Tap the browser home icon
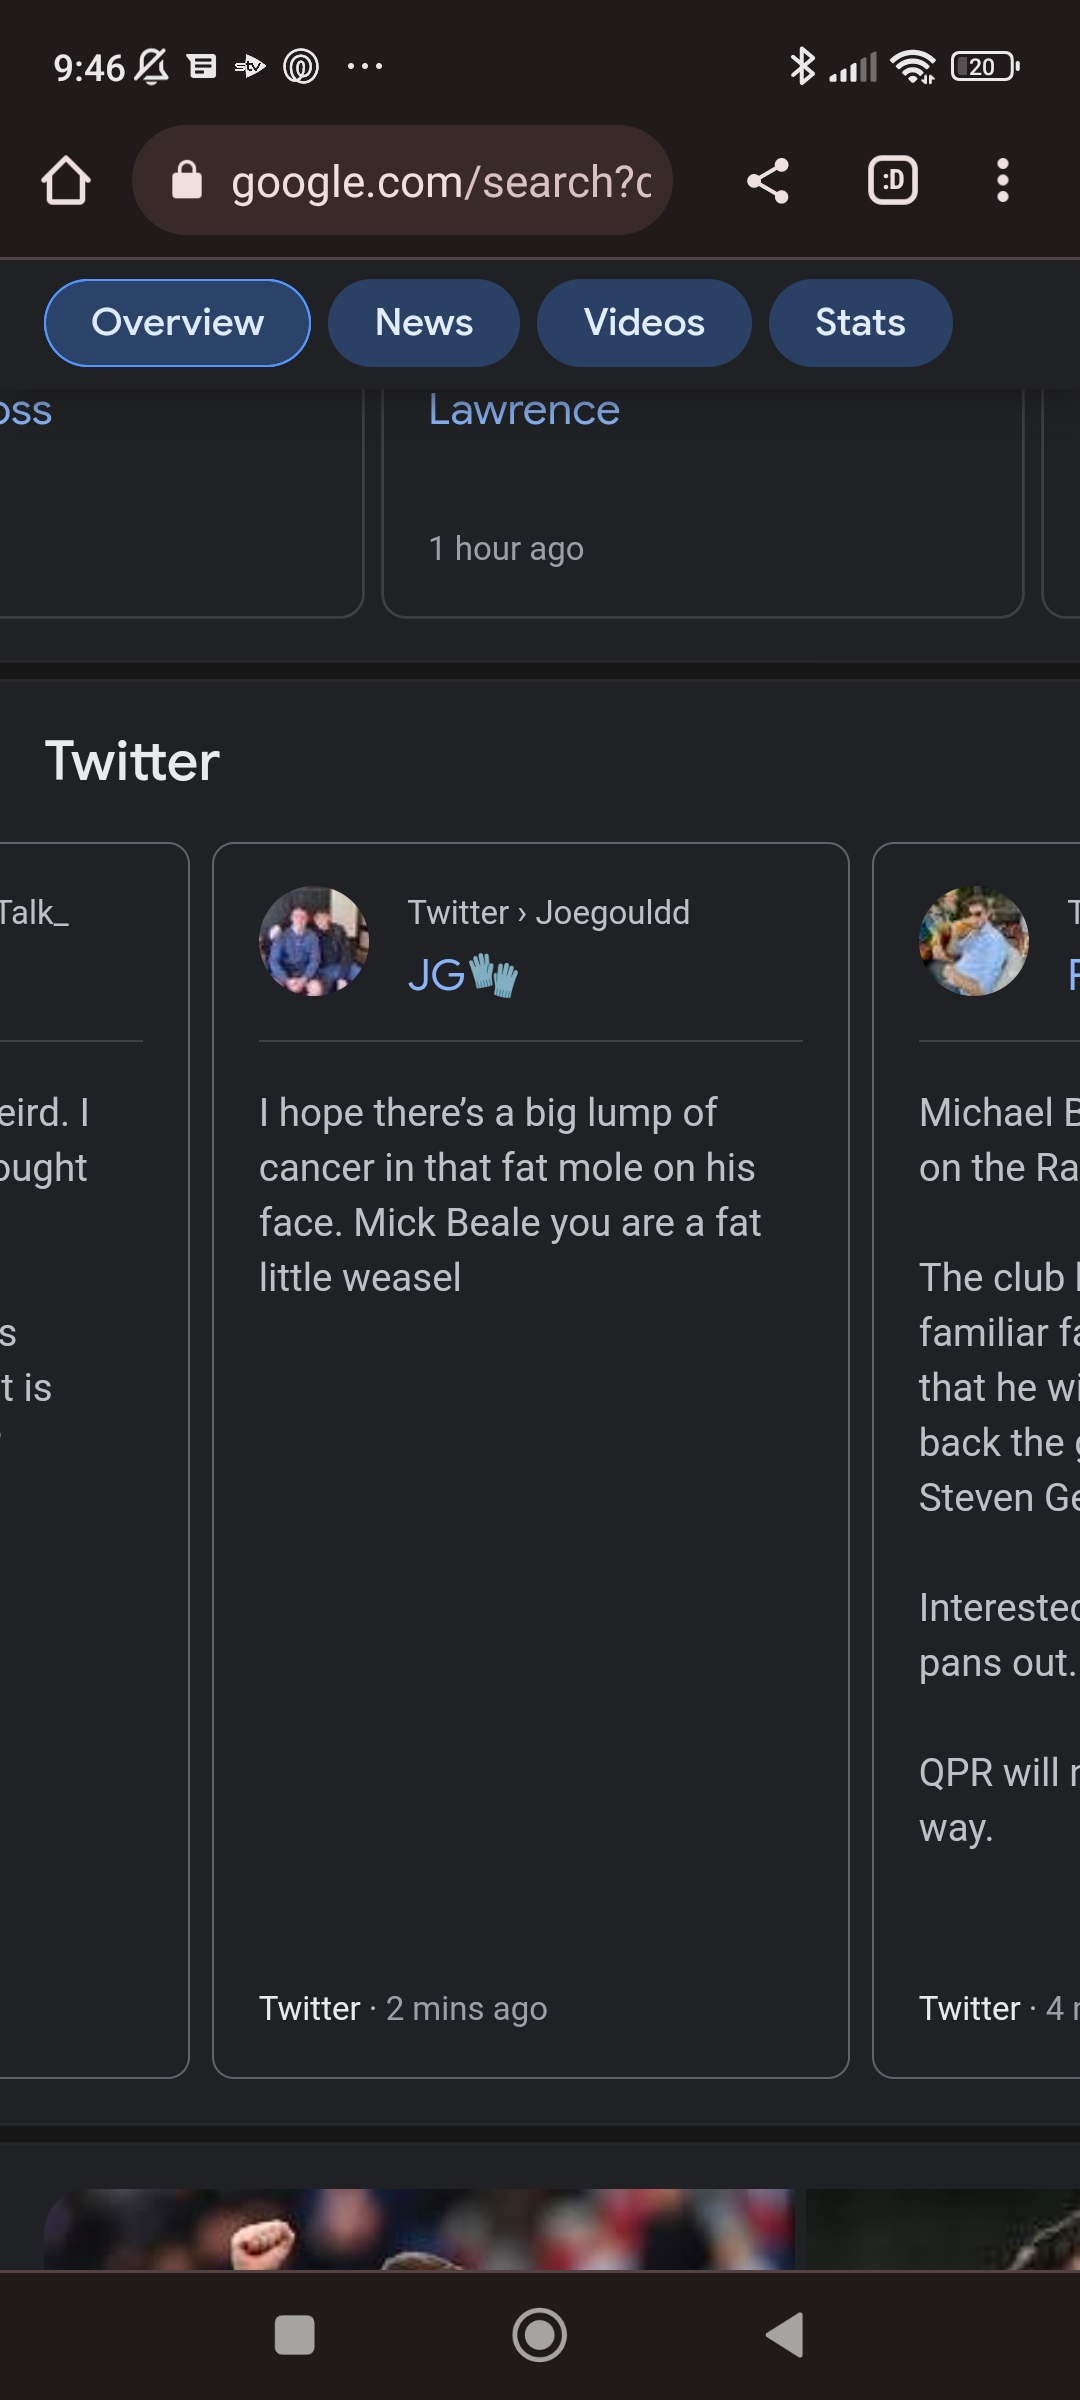 (66, 181)
